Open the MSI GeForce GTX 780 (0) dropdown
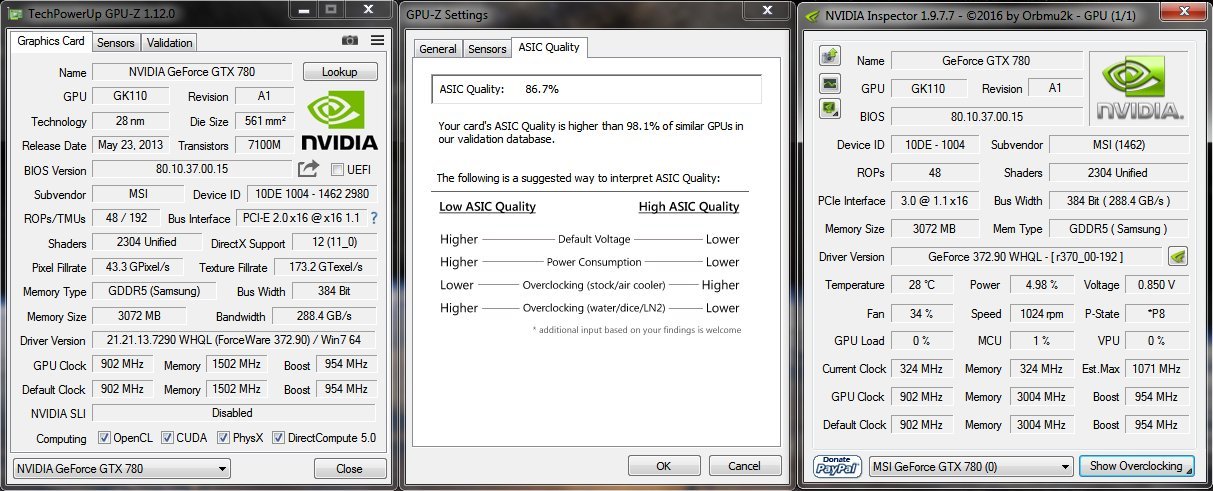 click(x=970, y=466)
